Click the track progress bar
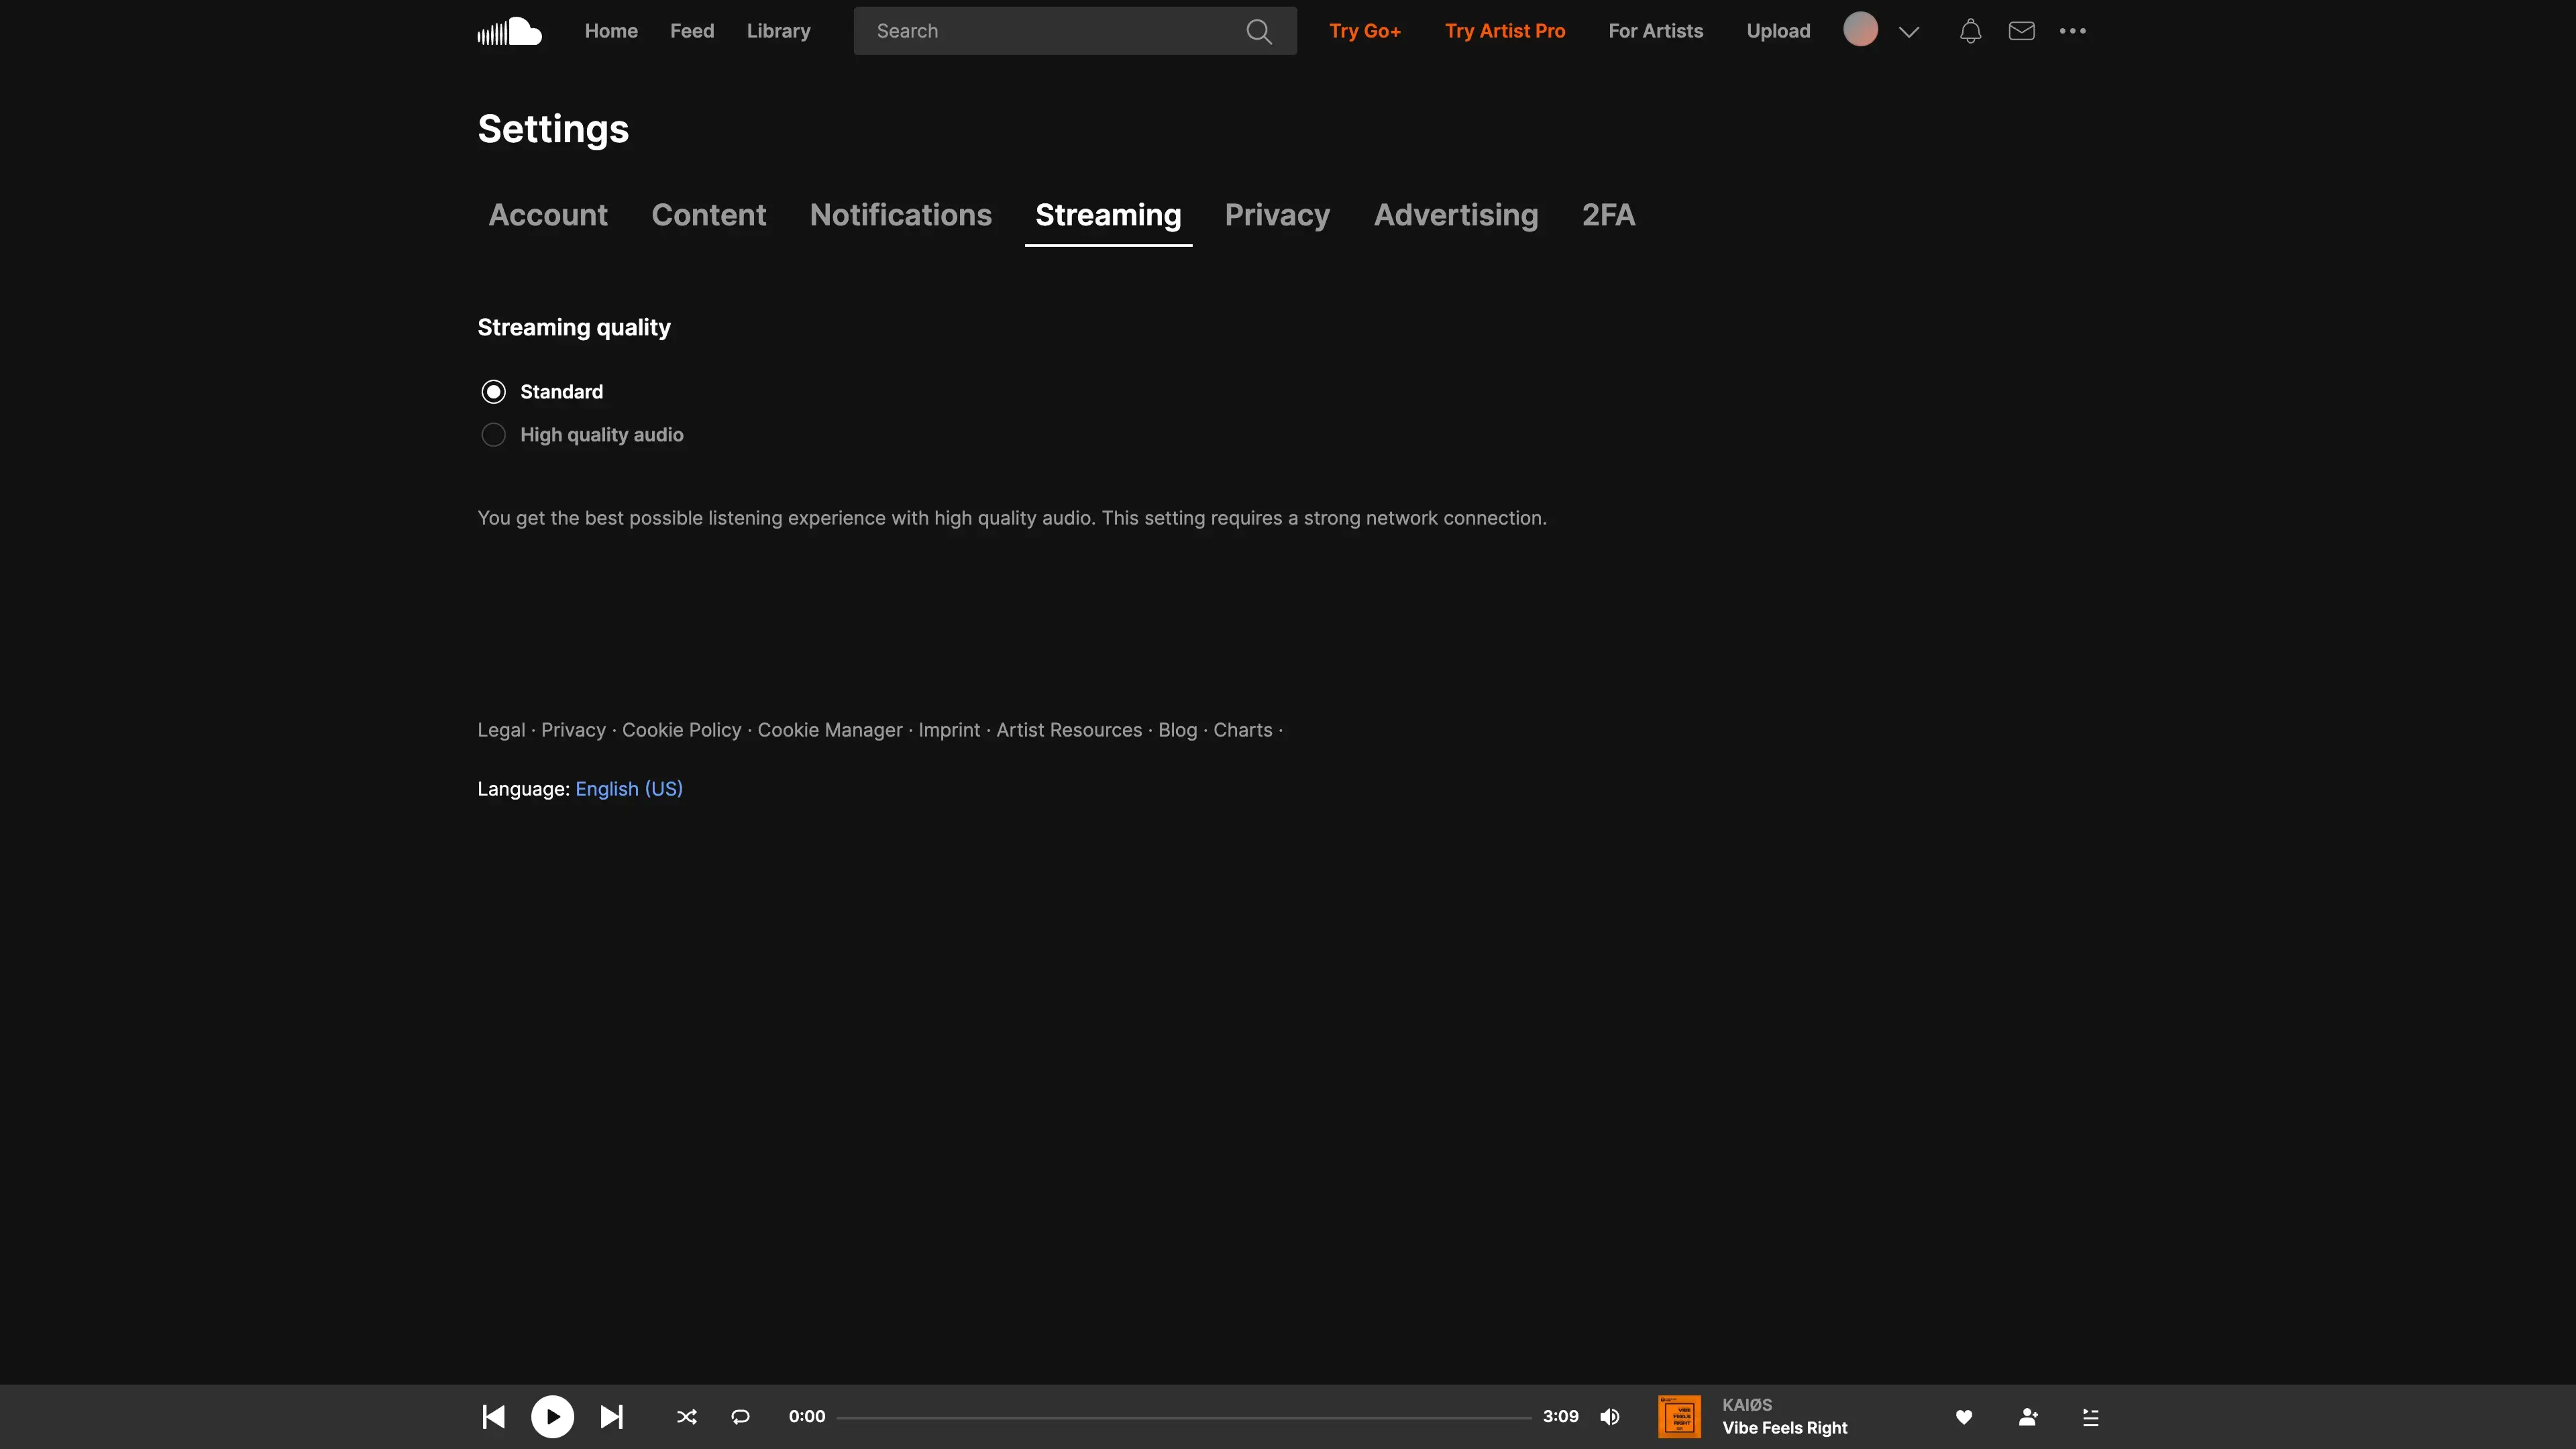The width and height of the screenshot is (2576, 1449). (1183, 1416)
